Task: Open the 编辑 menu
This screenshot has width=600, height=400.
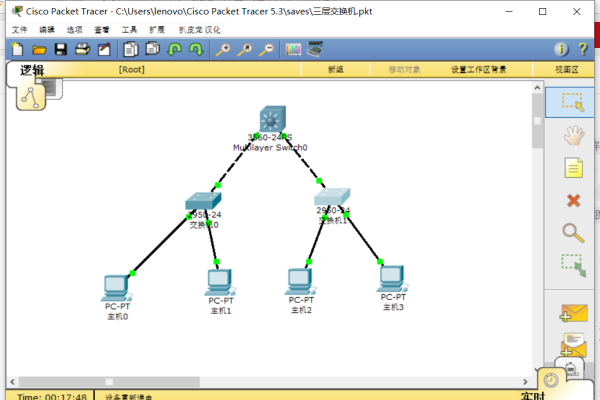Action: pos(47,30)
